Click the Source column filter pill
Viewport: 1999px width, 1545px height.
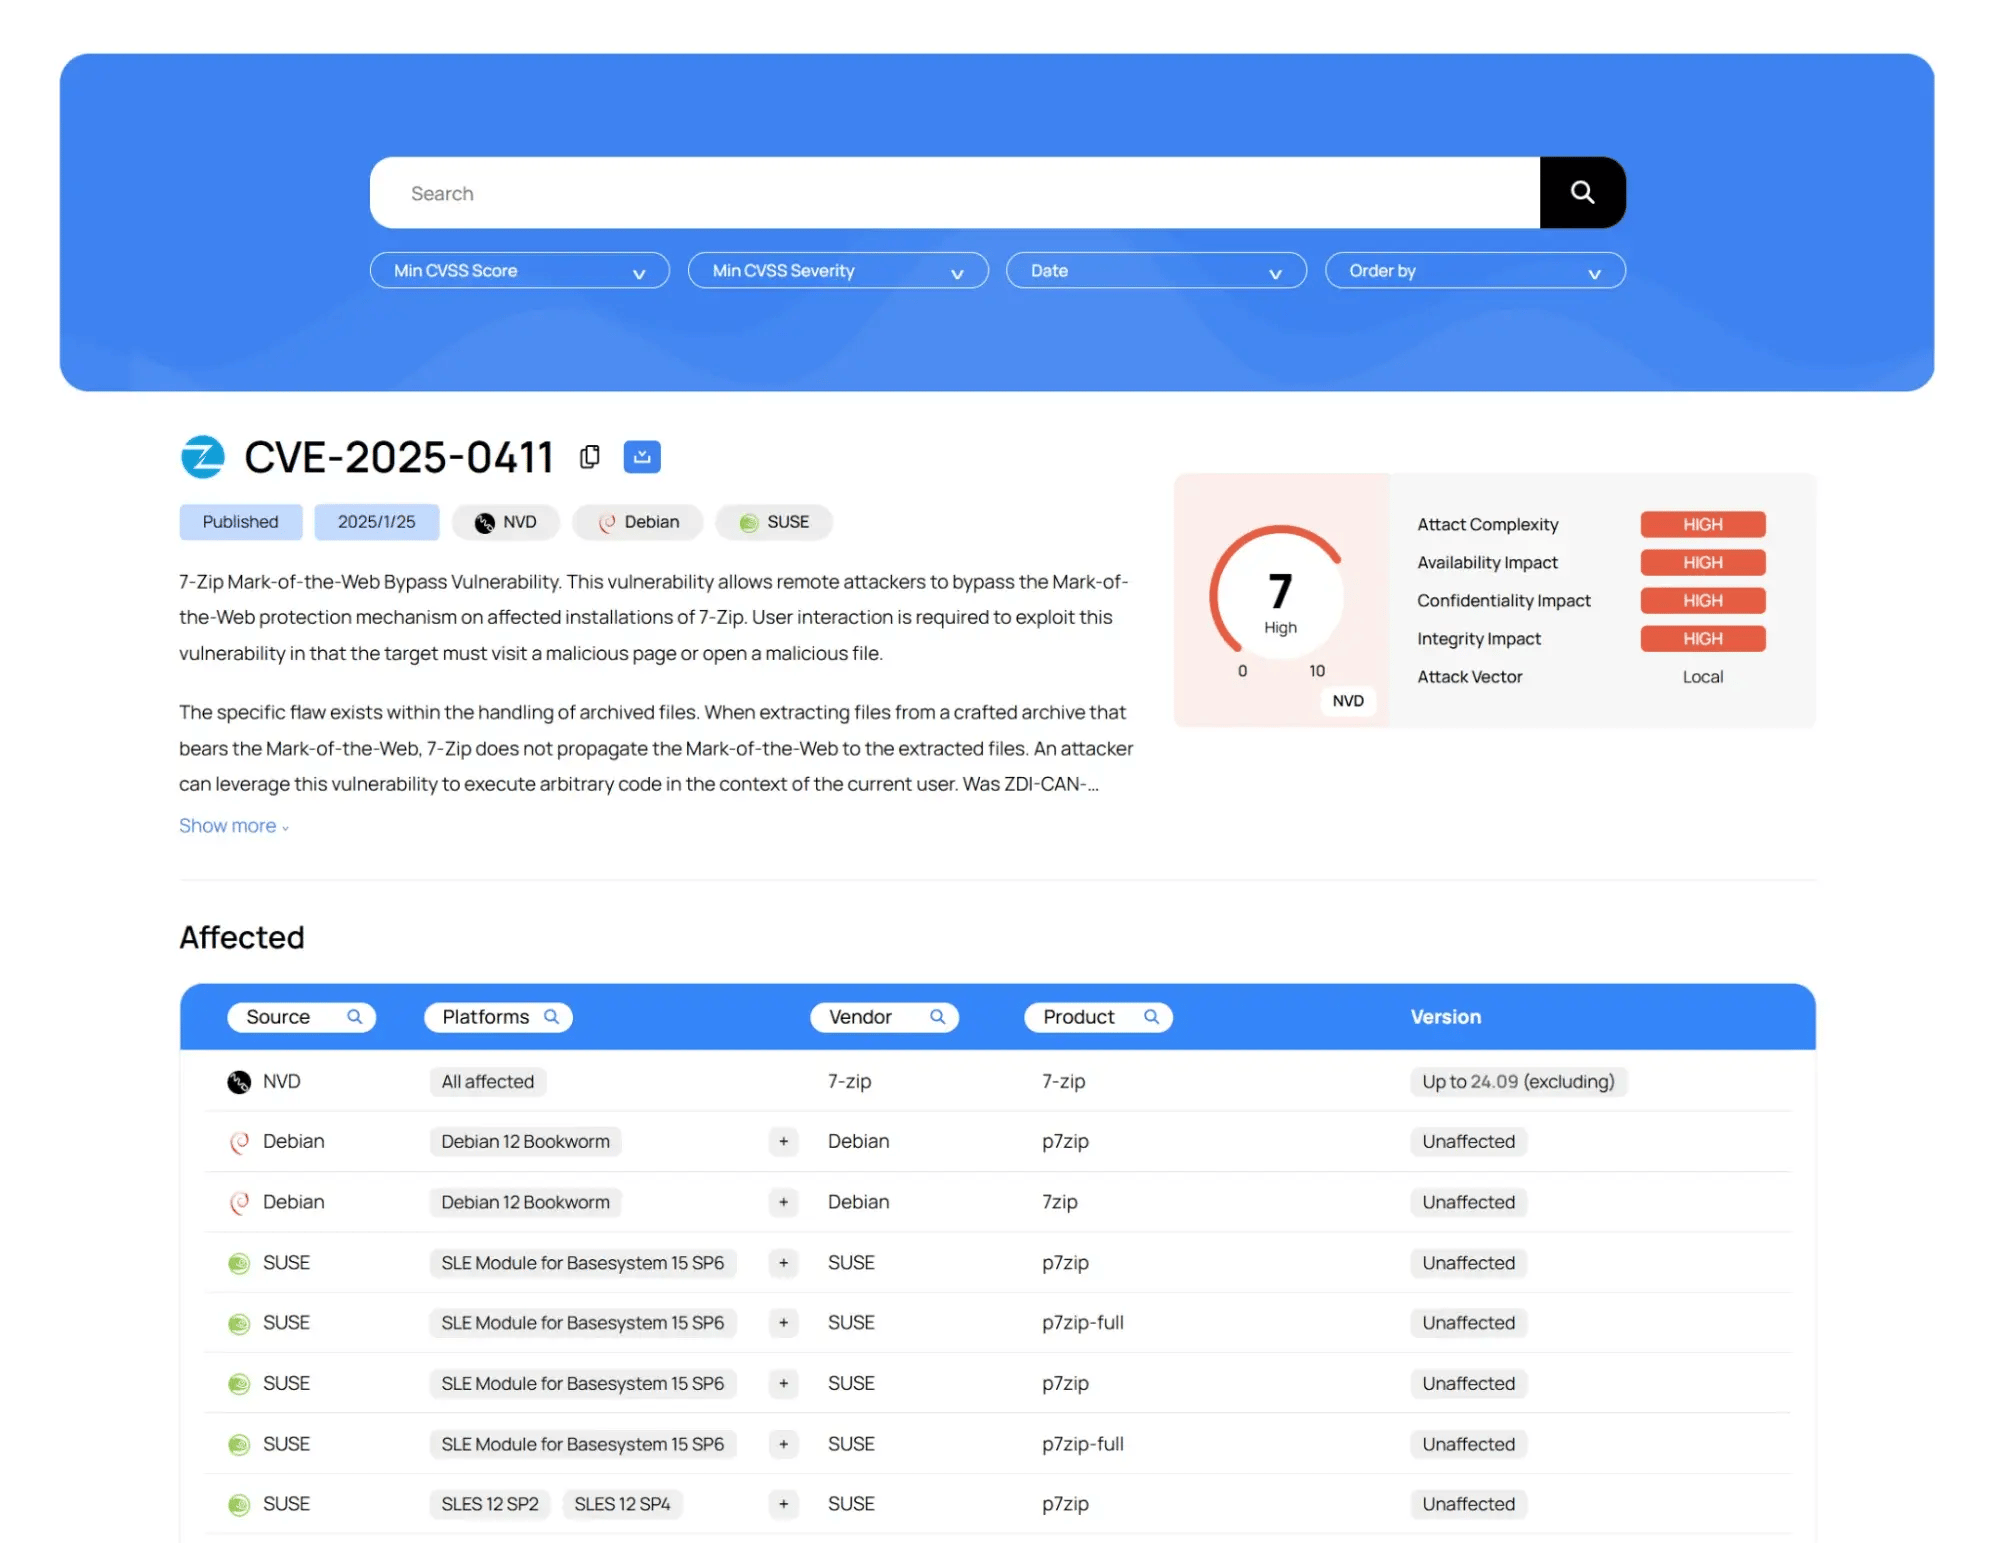(301, 1017)
